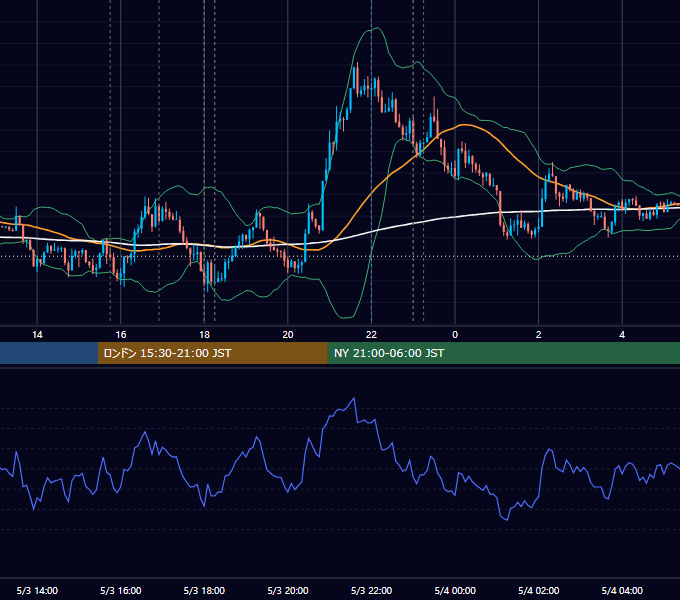Click the highest peak of the oscillator line

(x=354, y=398)
